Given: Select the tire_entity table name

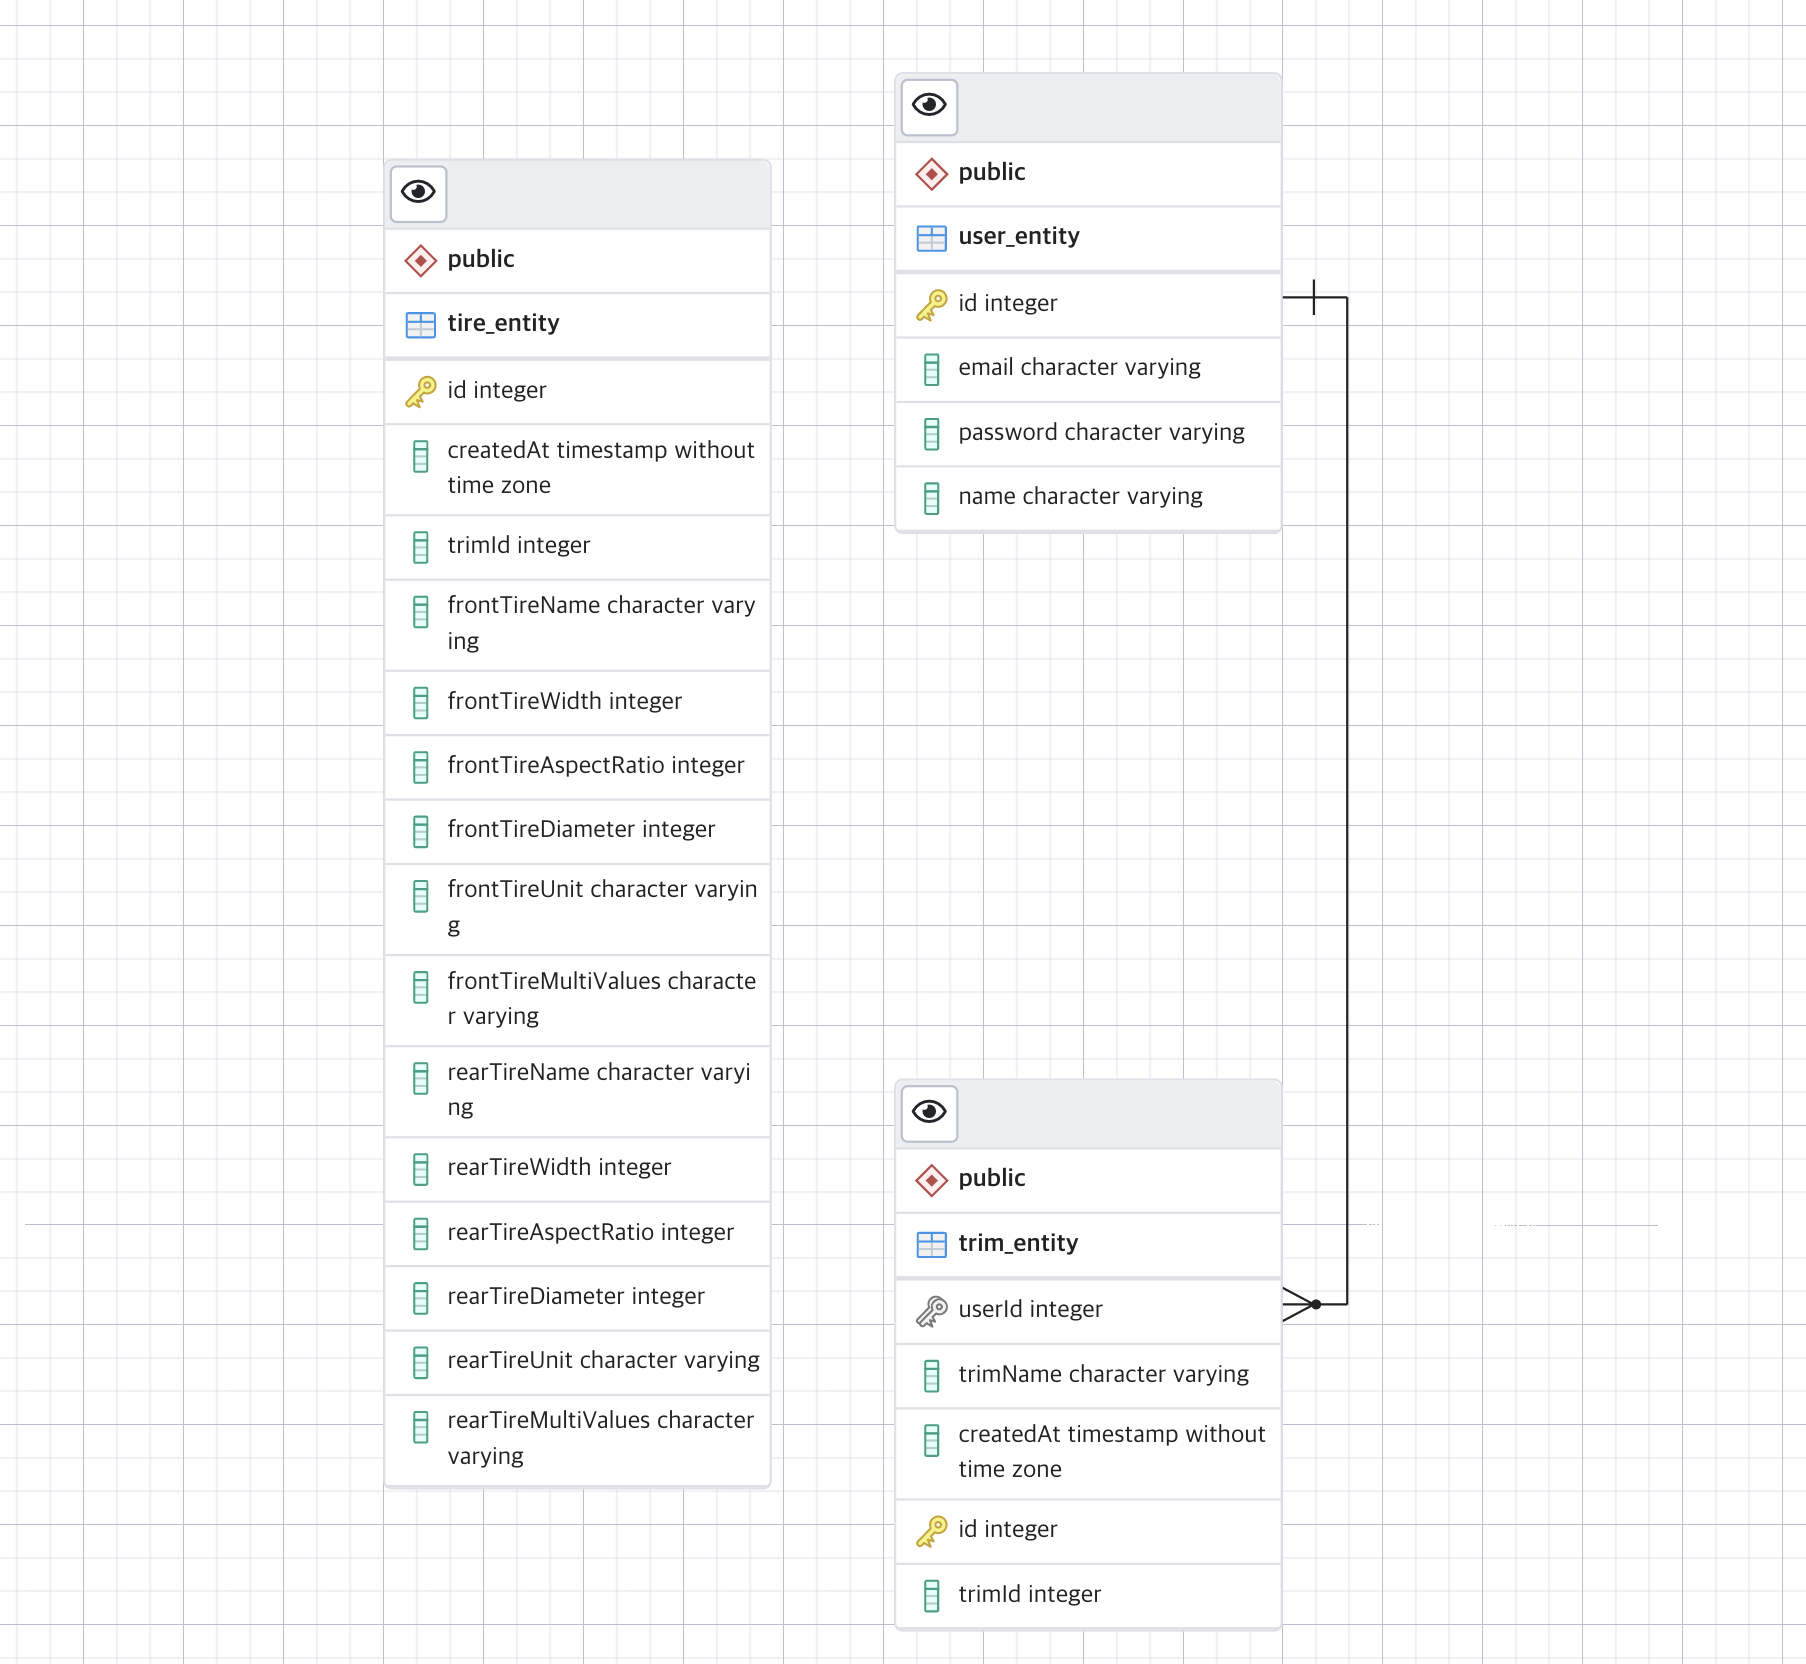Looking at the screenshot, I should [503, 324].
